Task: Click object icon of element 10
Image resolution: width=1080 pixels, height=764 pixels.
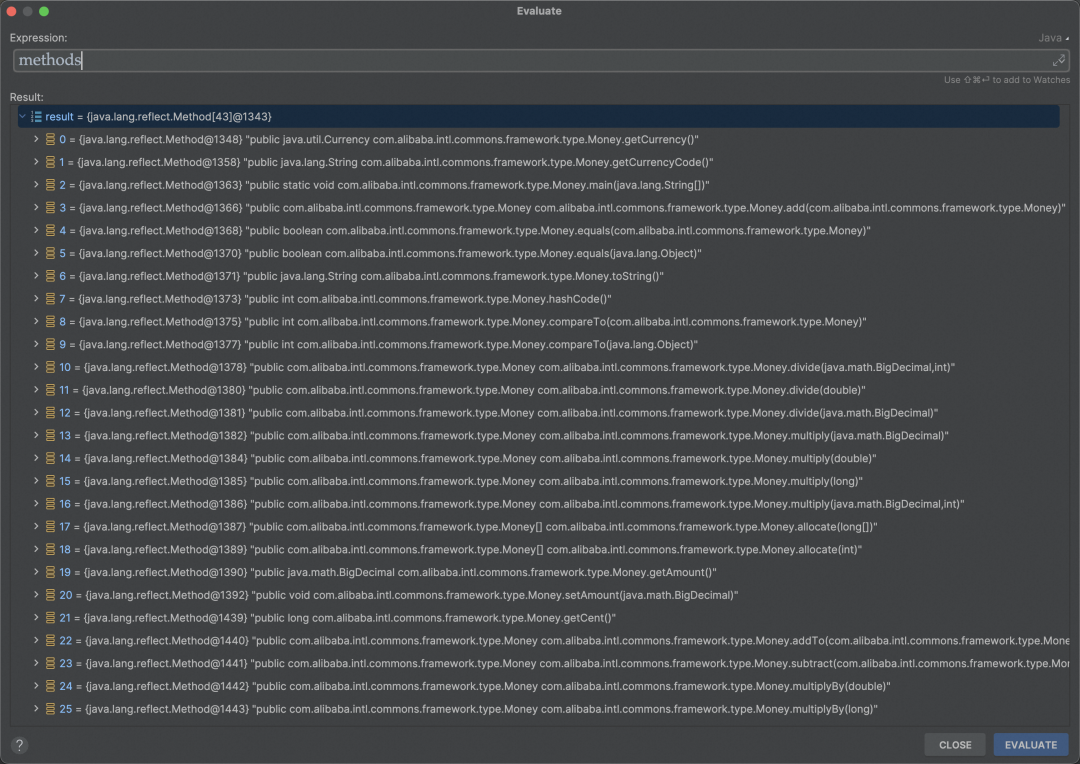Action: 50,367
